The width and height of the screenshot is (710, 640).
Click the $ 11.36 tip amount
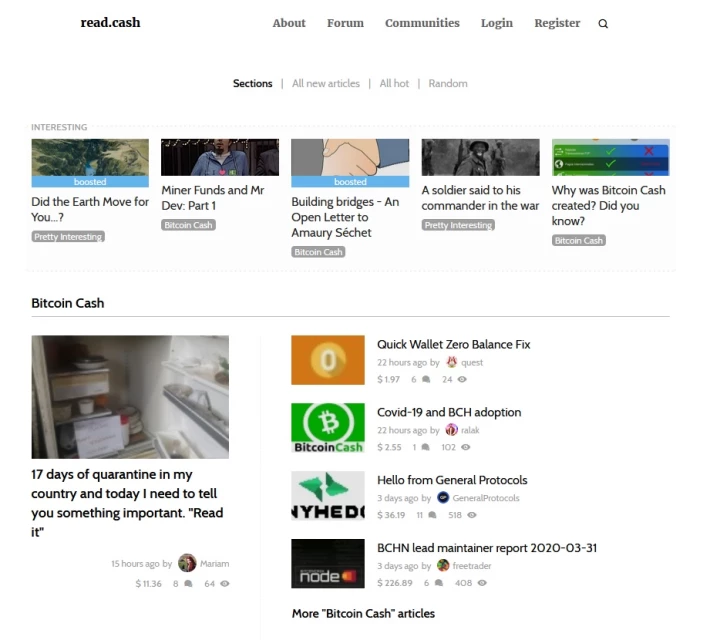click(148, 584)
